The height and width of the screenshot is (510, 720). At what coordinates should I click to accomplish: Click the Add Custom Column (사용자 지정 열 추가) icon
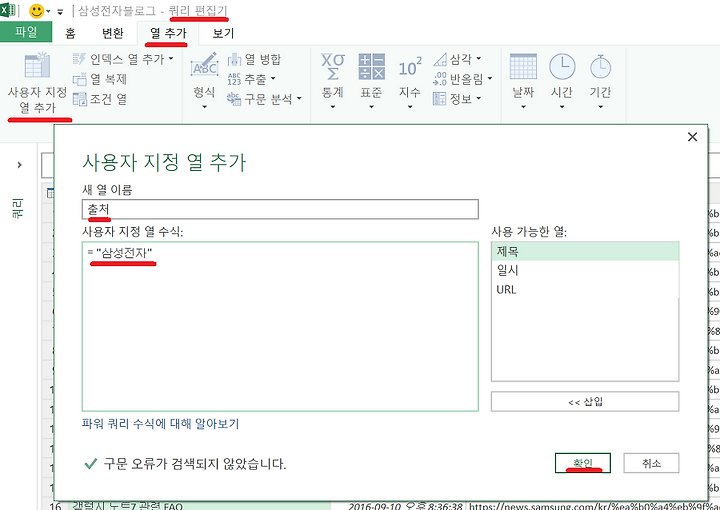click(37, 66)
